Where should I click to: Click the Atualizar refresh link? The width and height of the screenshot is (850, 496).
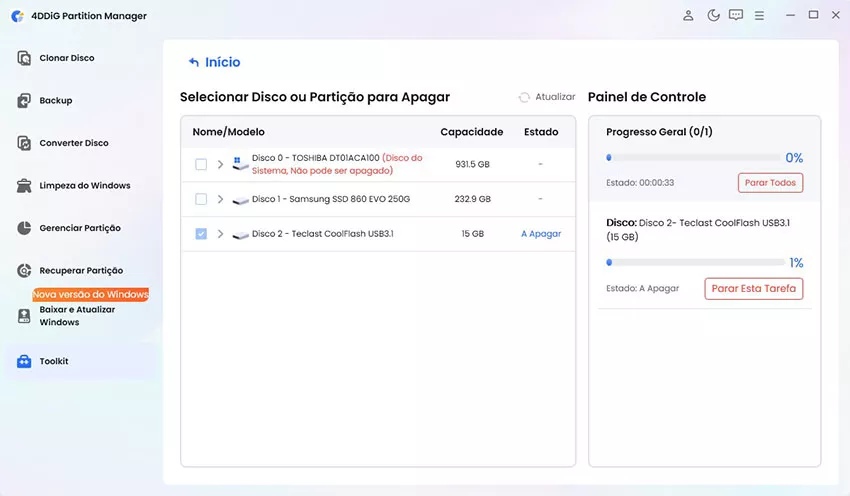tap(555, 96)
